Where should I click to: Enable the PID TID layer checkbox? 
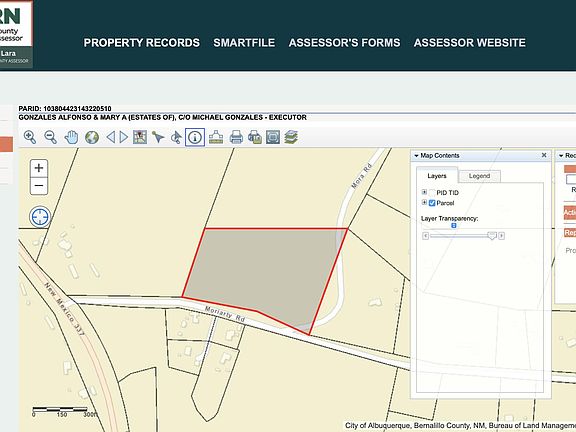432,193
